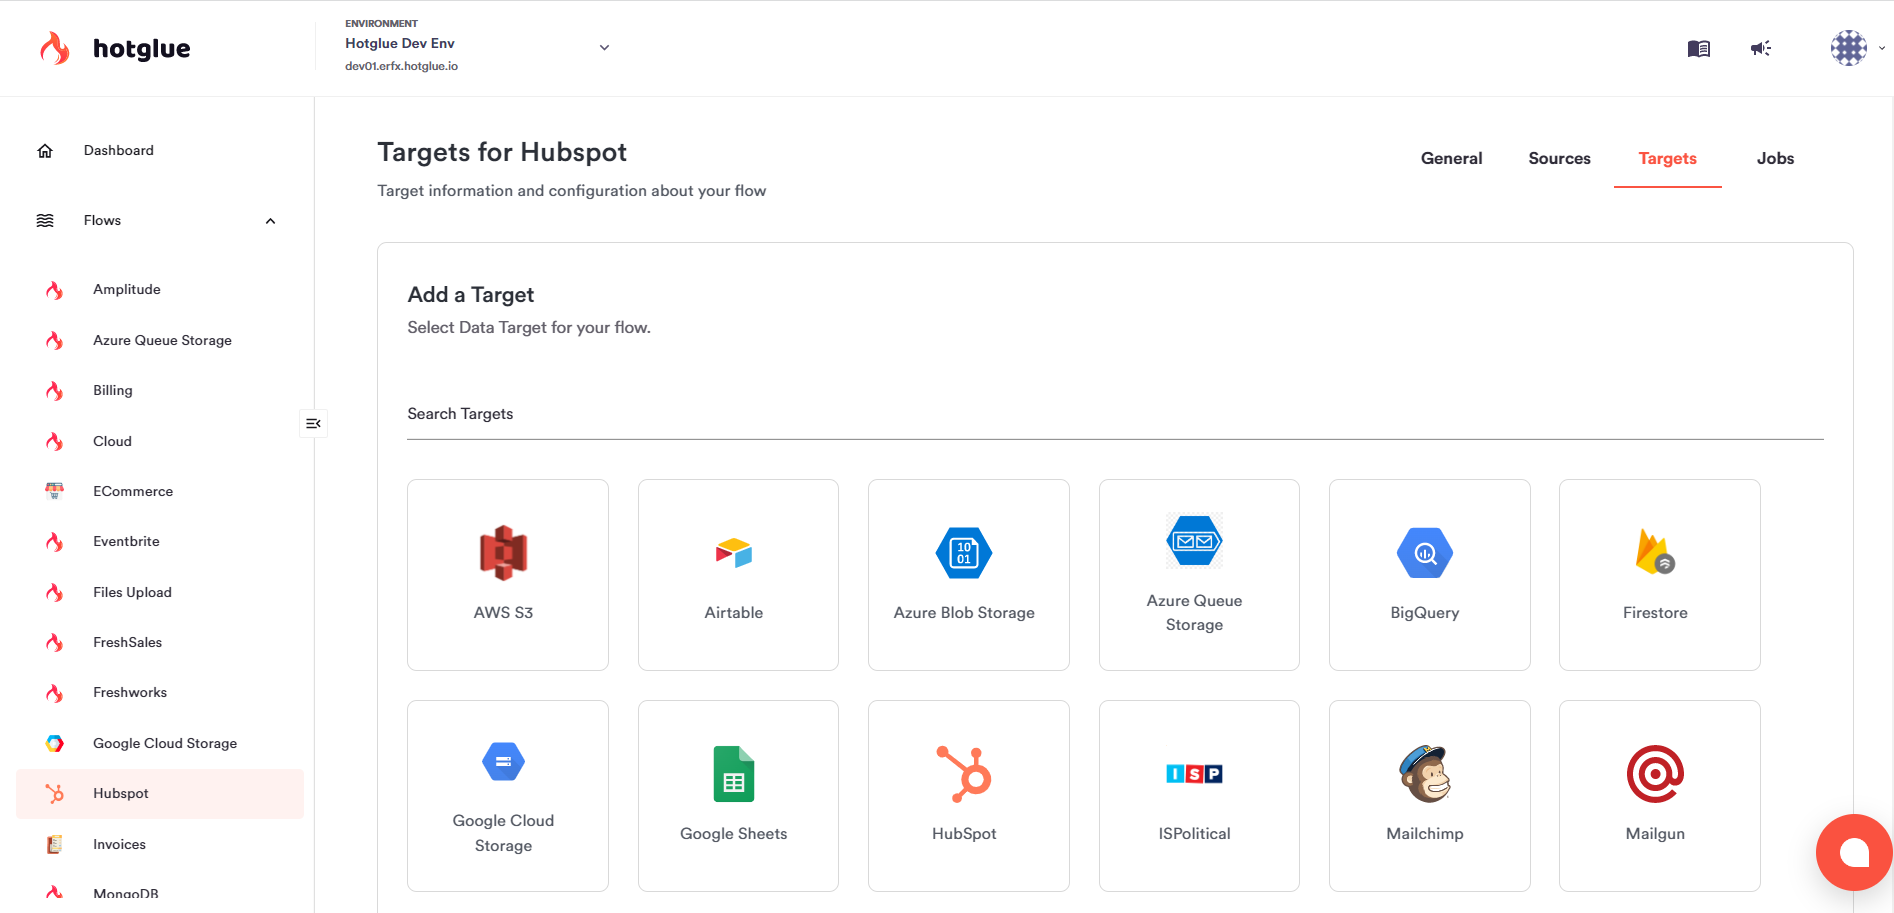The height and width of the screenshot is (913, 1894).
Task: Open the announcements megaphone icon
Action: [x=1761, y=48]
